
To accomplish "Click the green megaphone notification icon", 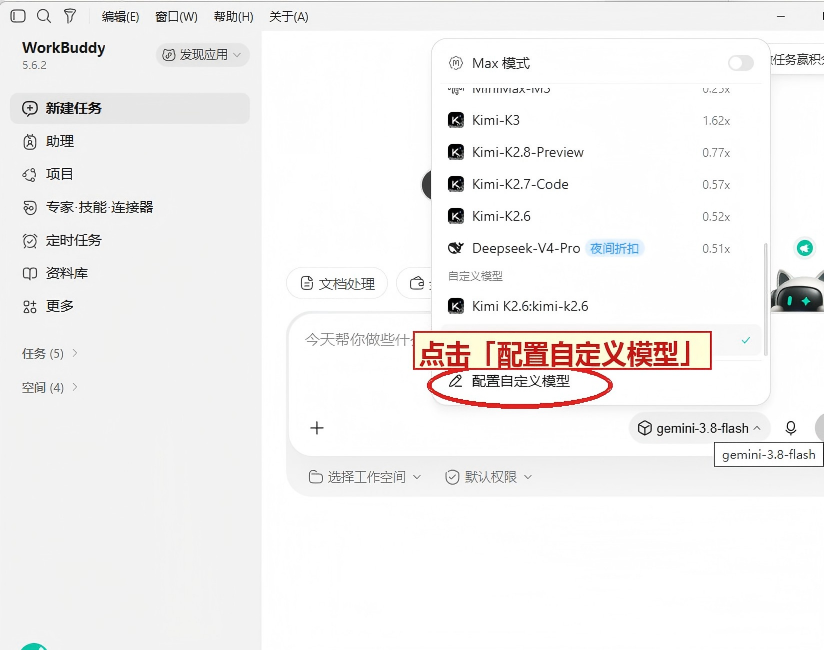I will coord(805,247).
